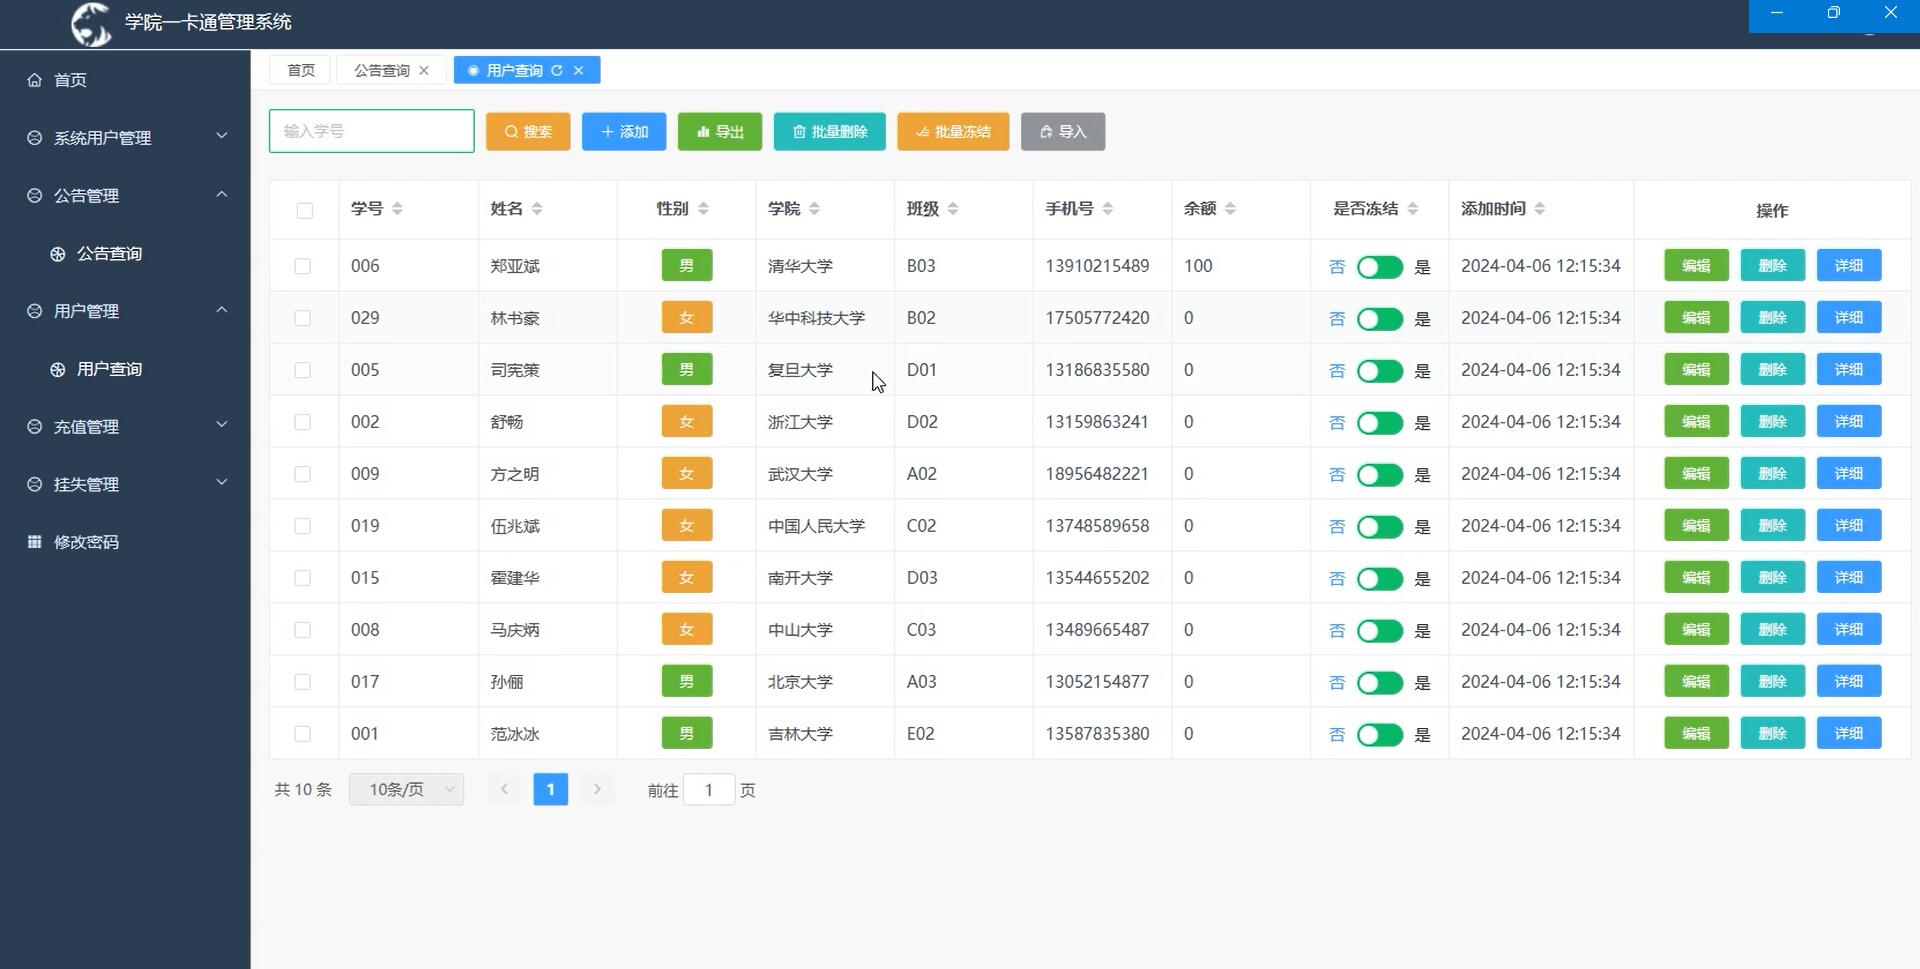Image resolution: width=1920 pixels, height=969 pixels.
Task: Open 用户查询 in the sidebar
Action: [x=125, y=369]
